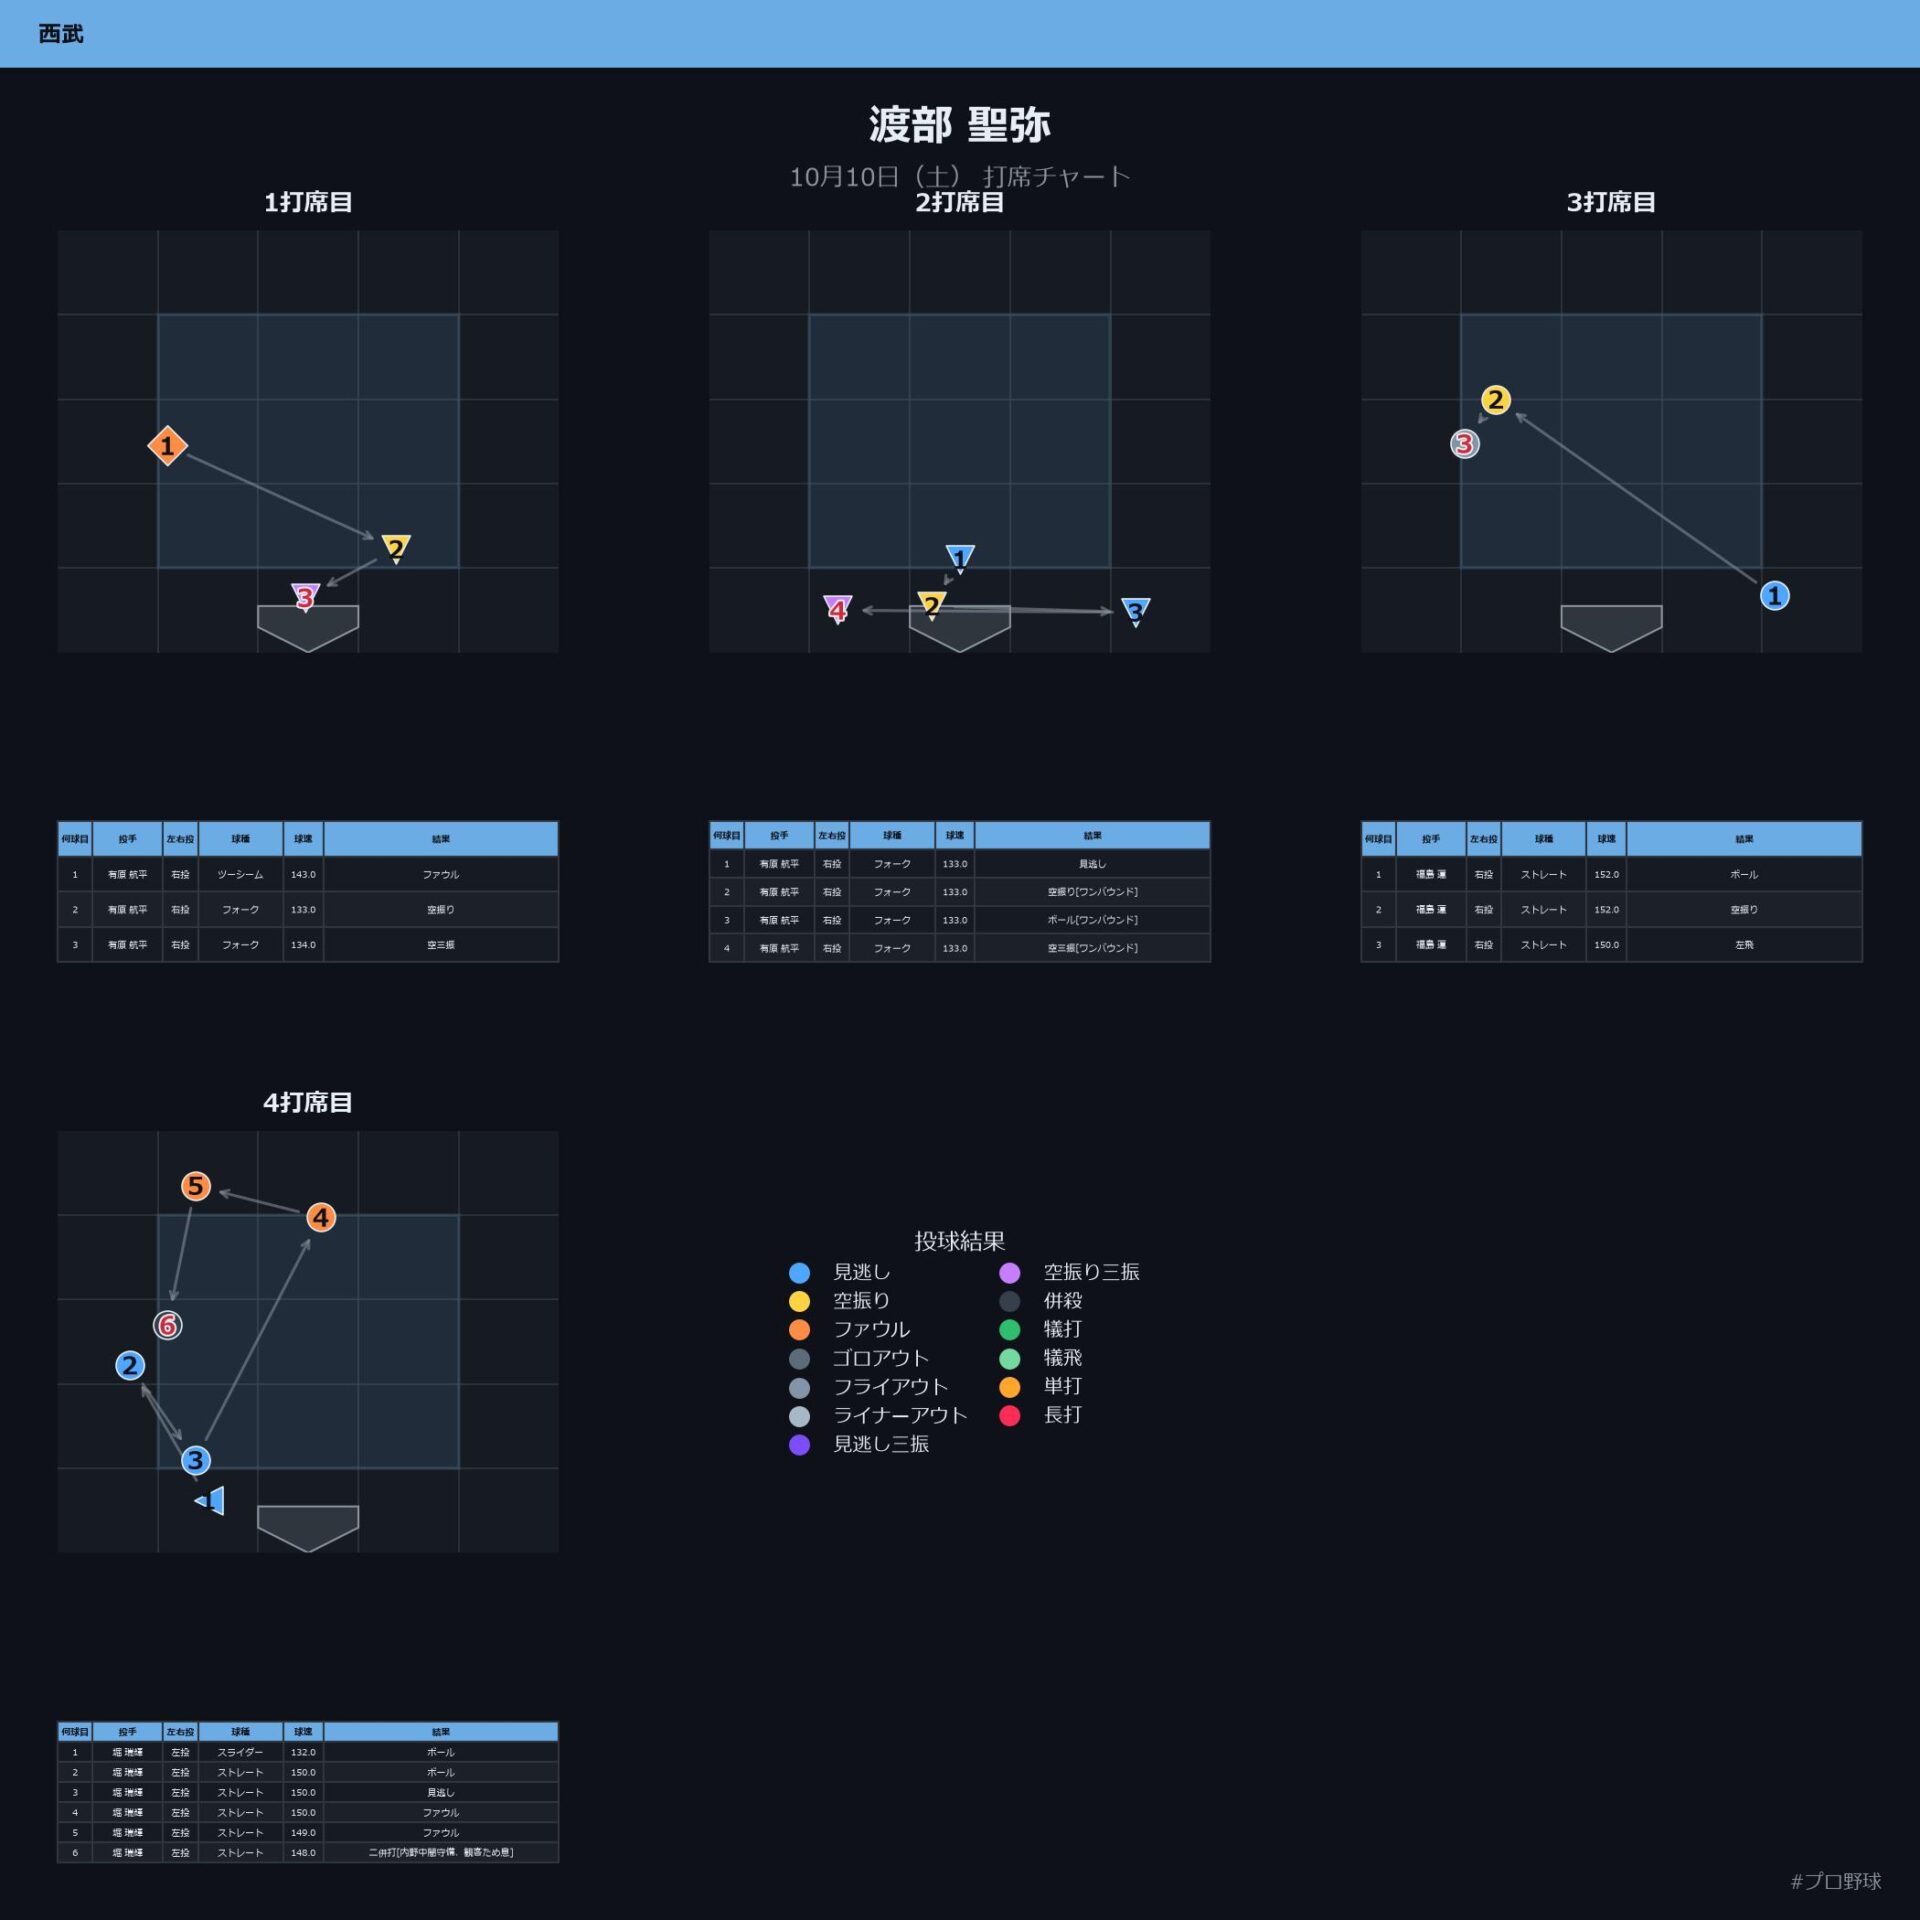1920x1920 pixels.
Task: Click 空三振[ワンバウンド] result in second table
Action: [1092, 948]
